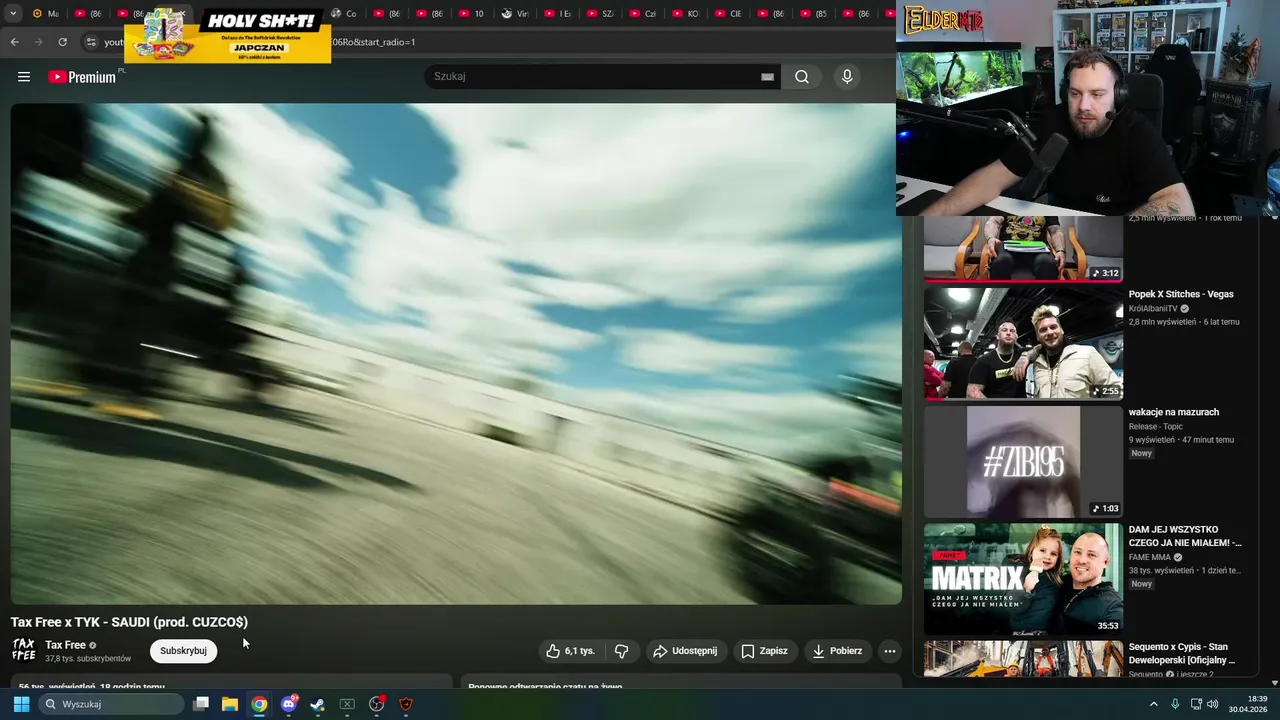The image size is (1280, 720).
Task: Save the video with Zapisz
Action: click(x=764, y=651)
